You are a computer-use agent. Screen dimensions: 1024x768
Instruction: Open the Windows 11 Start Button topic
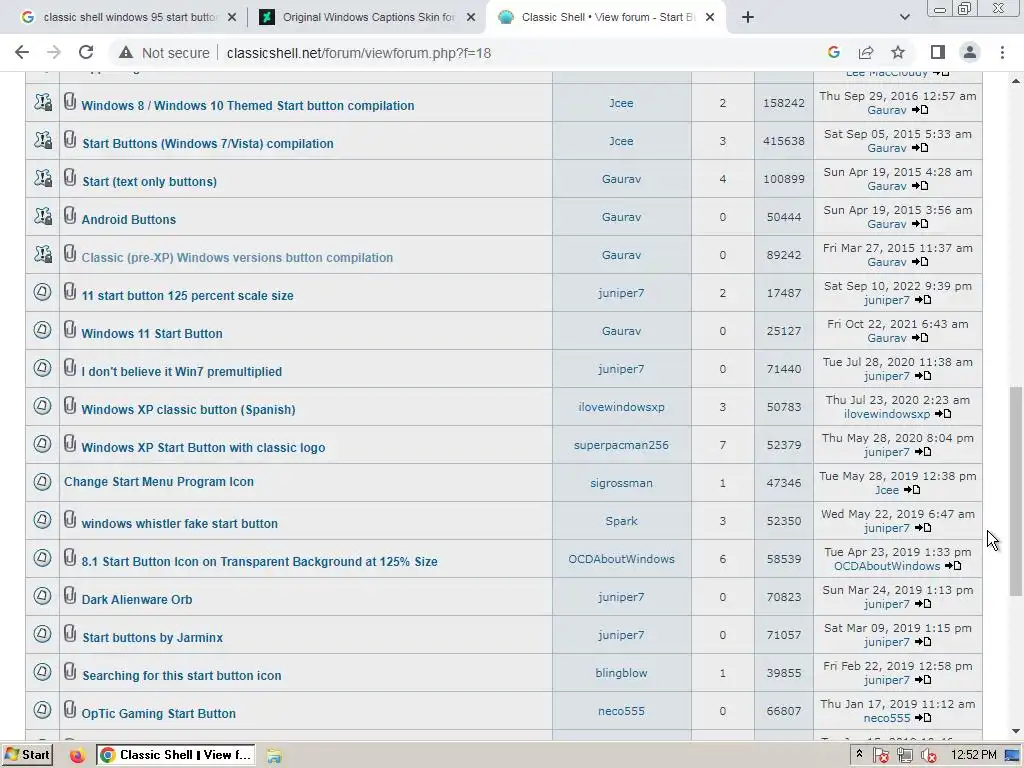pos(152,333)
